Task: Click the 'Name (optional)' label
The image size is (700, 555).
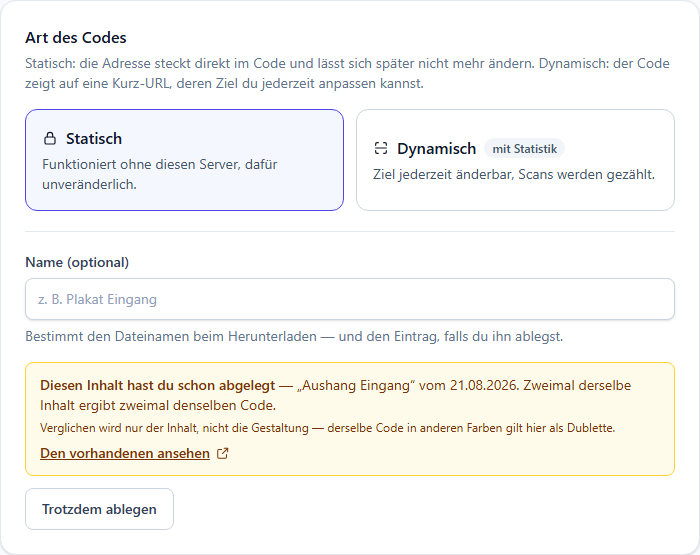Action: click(77, 262)
